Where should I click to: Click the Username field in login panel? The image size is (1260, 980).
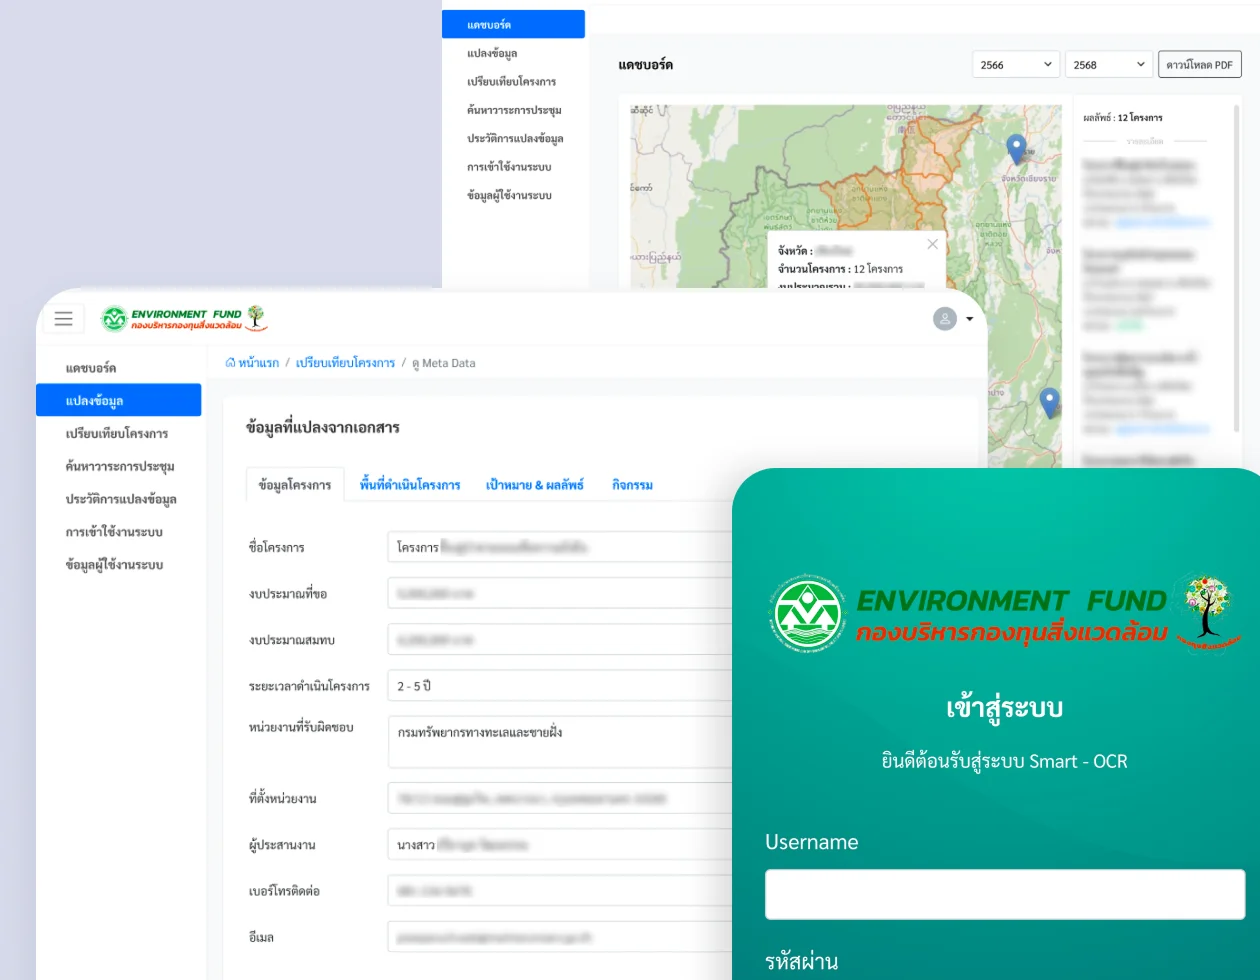[x=1005, y=894]
